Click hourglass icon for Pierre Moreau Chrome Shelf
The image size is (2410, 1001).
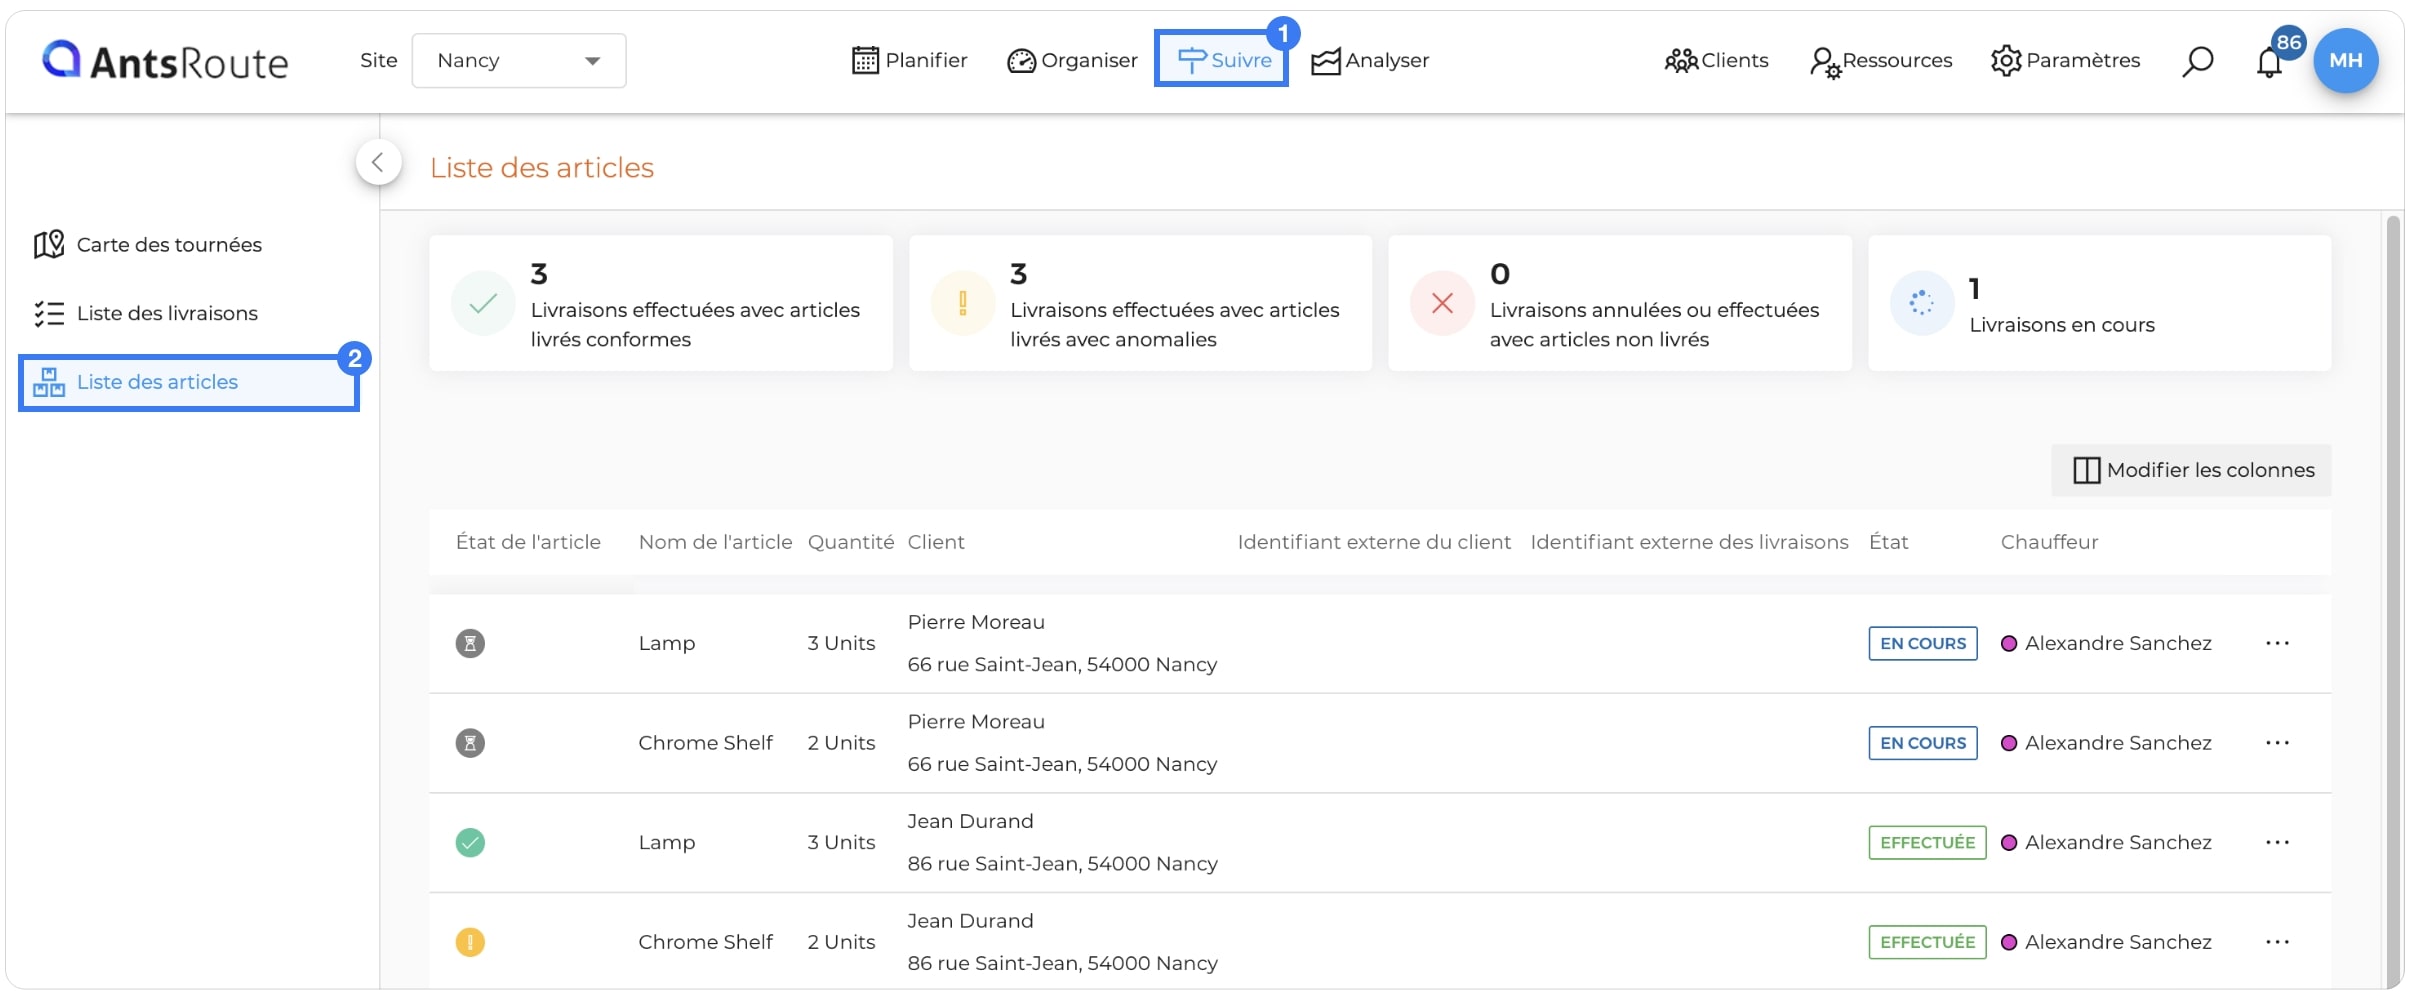pyautogui.click(x=470, y=743)
